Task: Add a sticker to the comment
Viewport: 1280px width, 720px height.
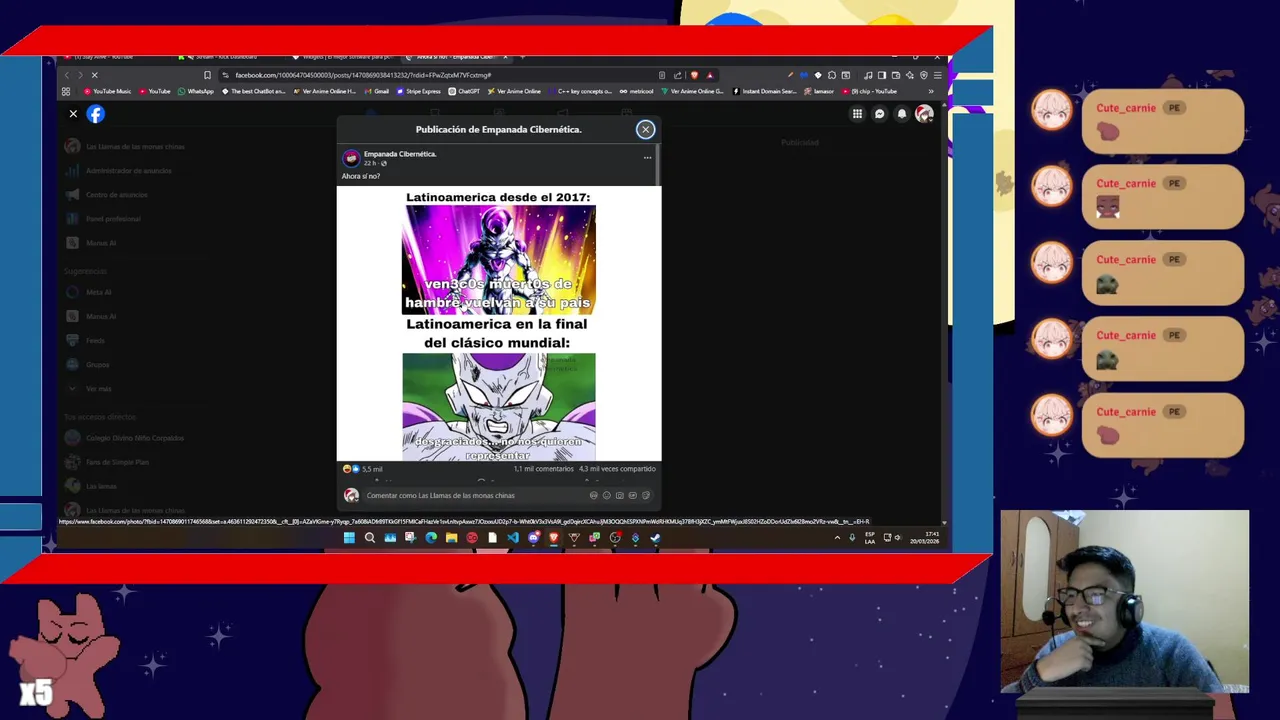Action: 645,495
